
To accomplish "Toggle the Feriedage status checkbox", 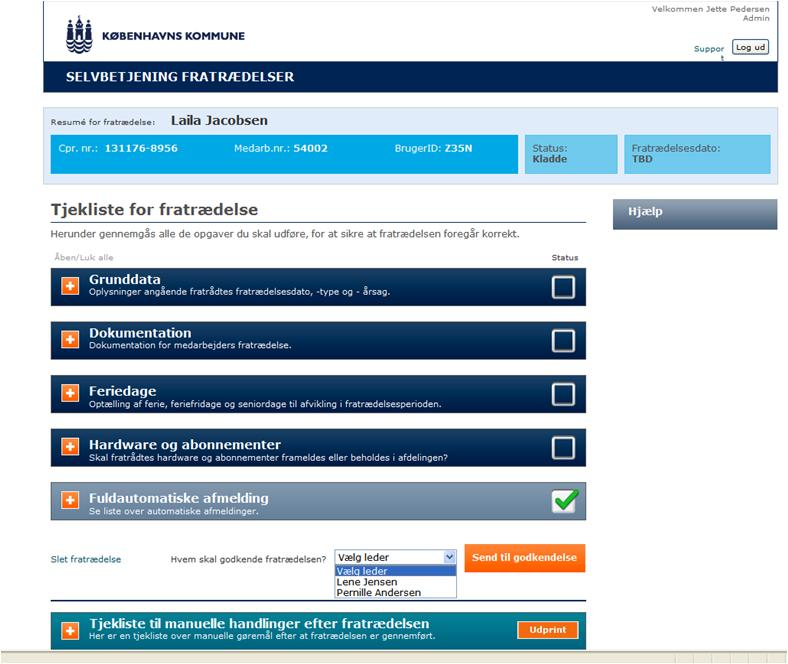I will (x=563, y=395).
